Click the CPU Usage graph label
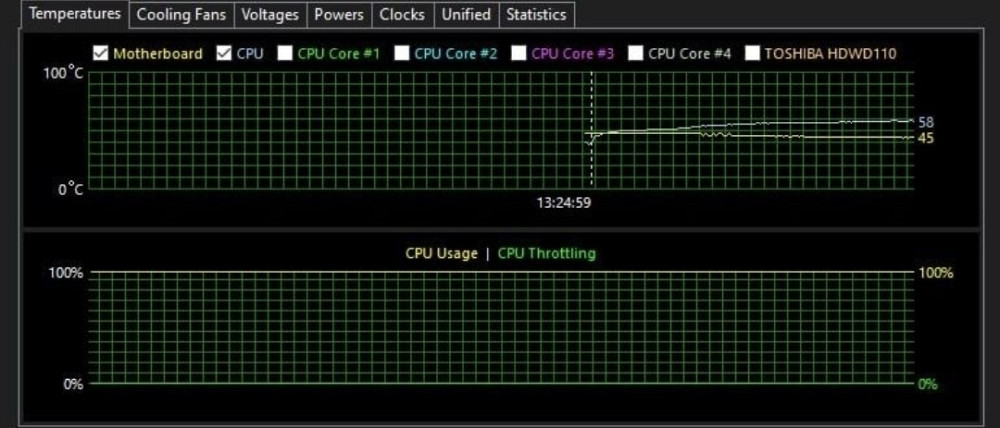The width and height of the screenshot is (1000, 428). click(x=441, y=254)
